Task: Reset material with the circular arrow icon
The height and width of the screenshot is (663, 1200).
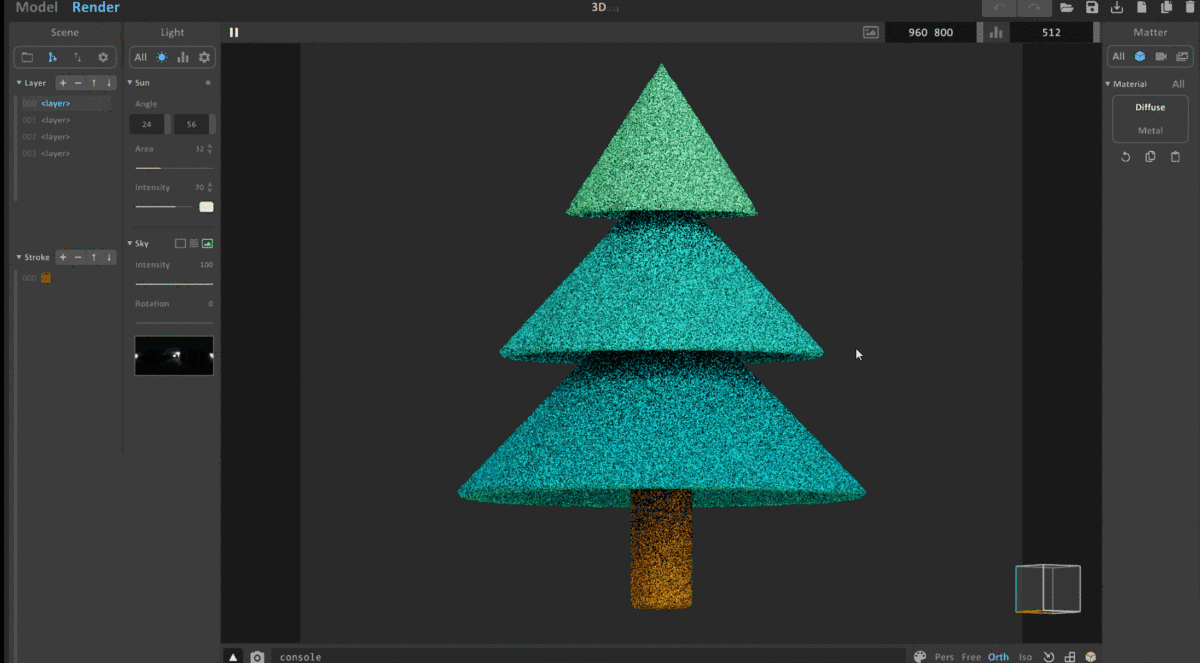Action: point(1125,157)
